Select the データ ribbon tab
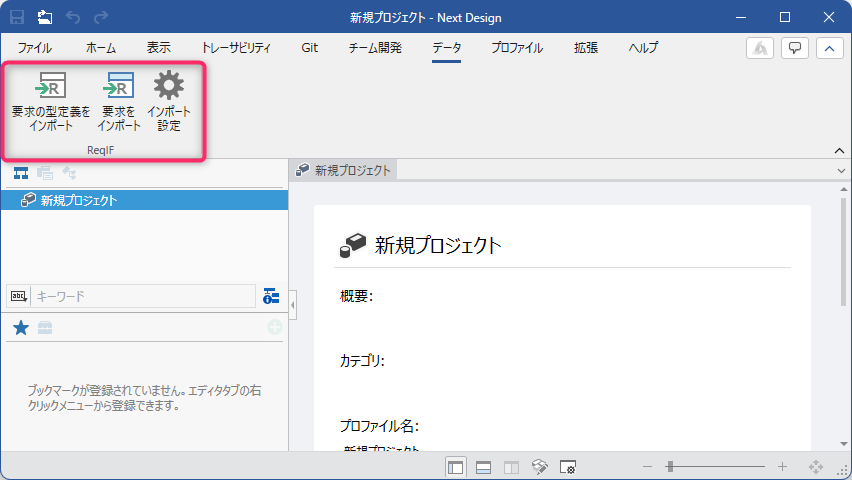 (447, 48)
